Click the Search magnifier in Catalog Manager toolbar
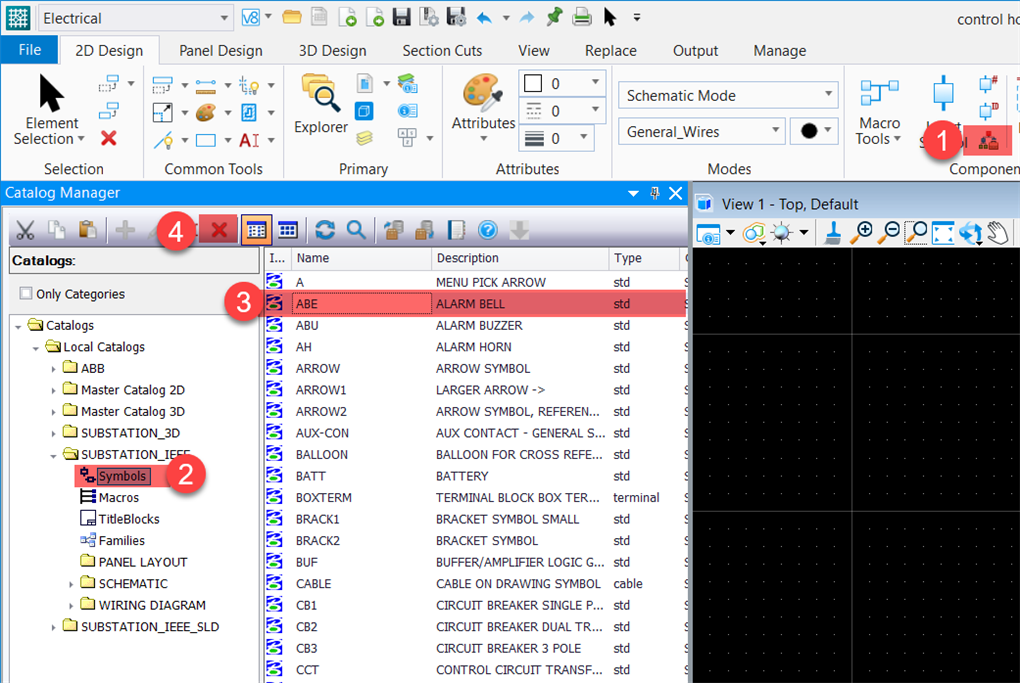This screenshot has height=683, width=1020. [355, 230]
